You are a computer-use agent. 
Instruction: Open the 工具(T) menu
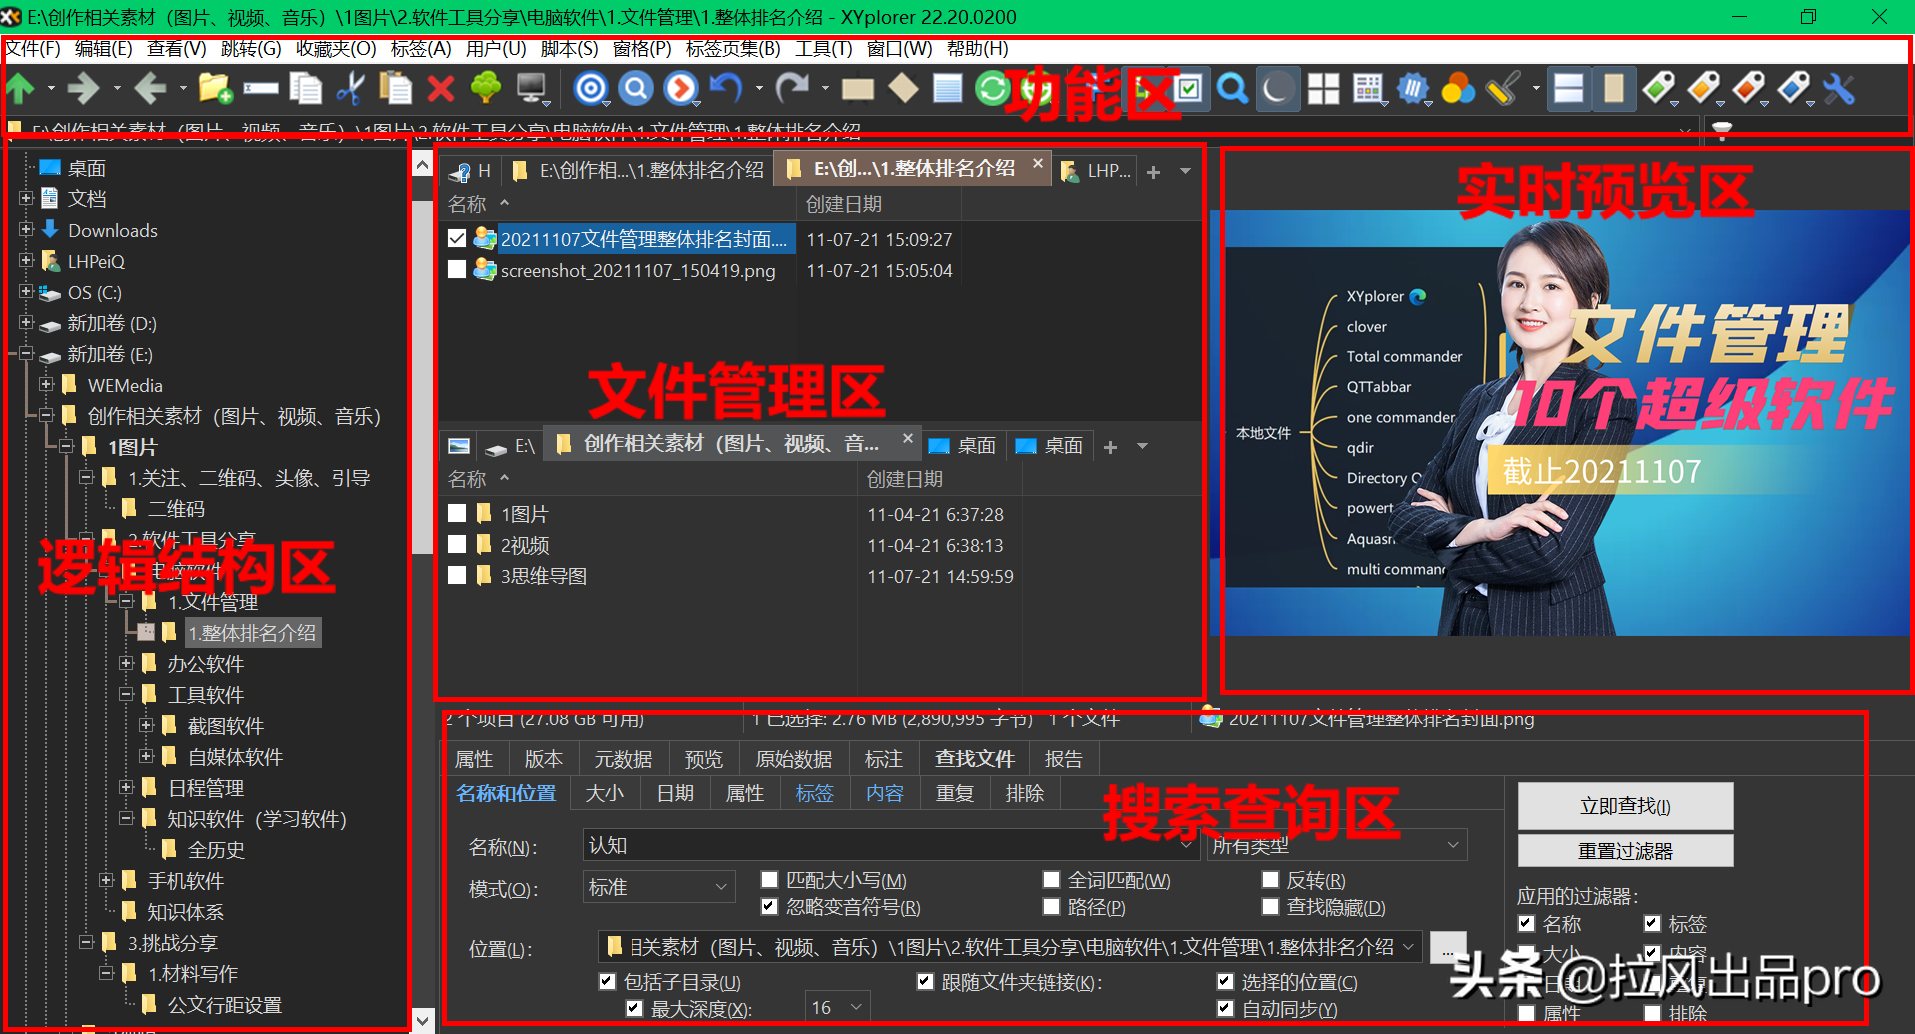(822, 48)
